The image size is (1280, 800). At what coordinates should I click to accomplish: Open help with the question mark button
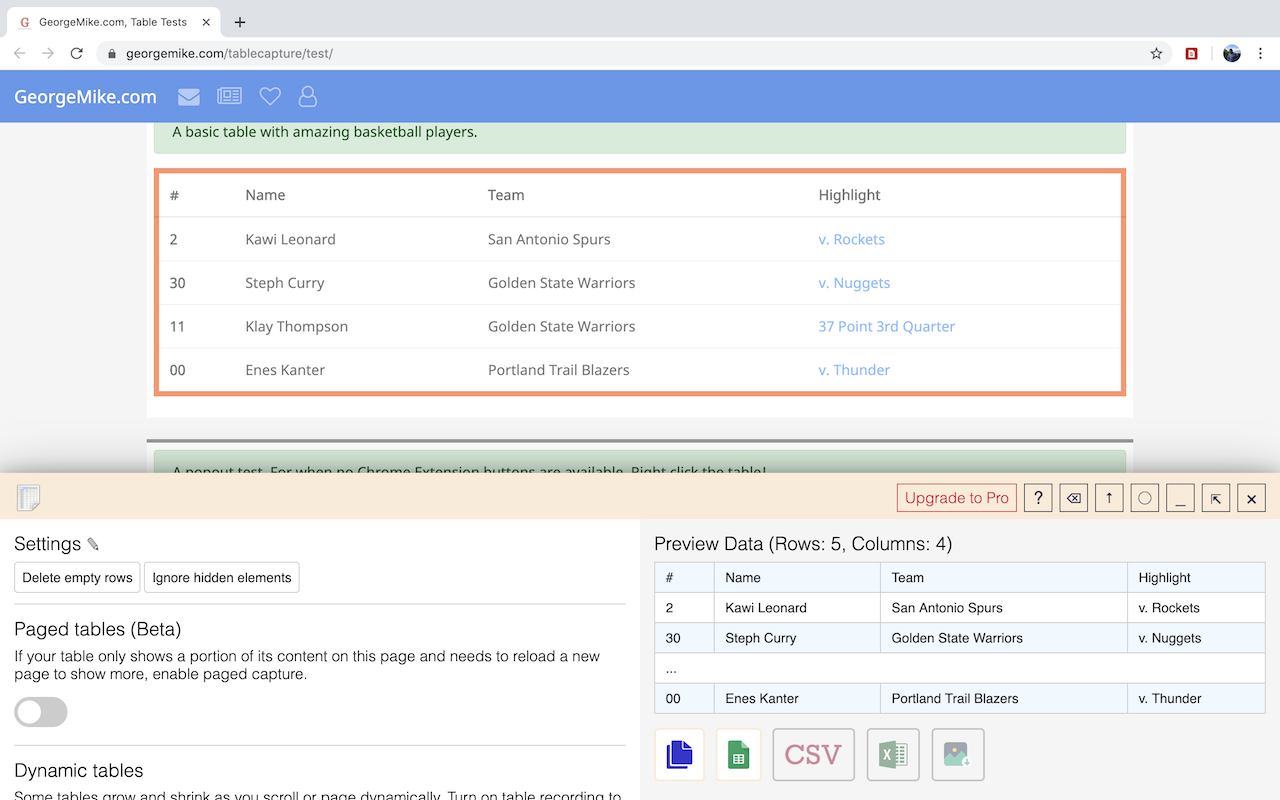tap(1038, 498)
